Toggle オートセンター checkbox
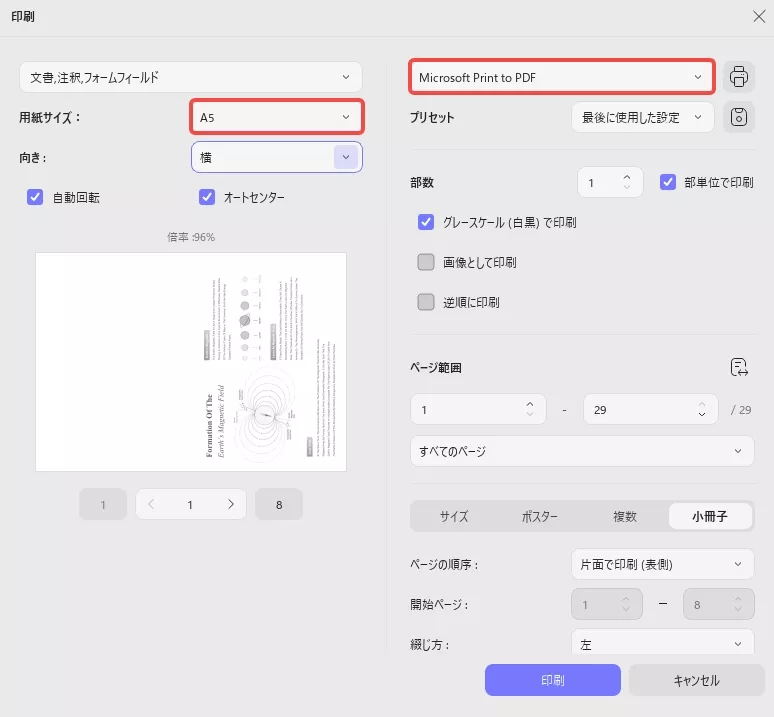 [207, 197]
